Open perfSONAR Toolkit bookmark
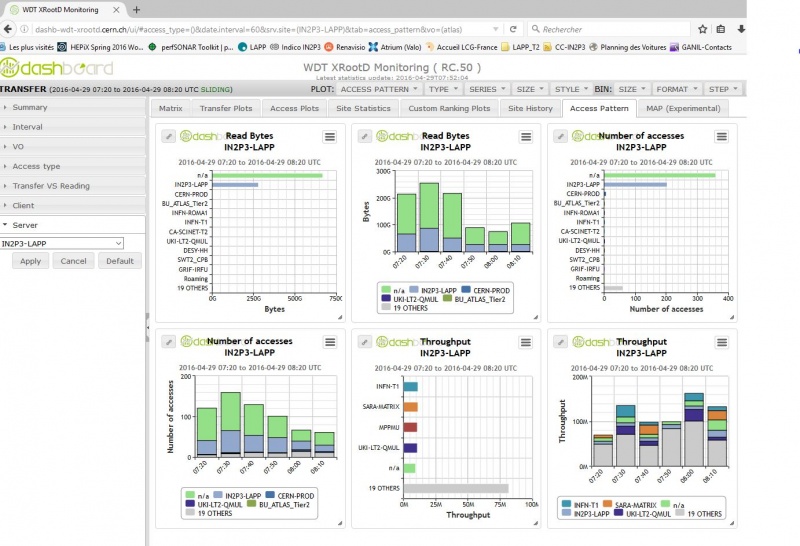This screenshot has height=546, width=800. [191, 47]
